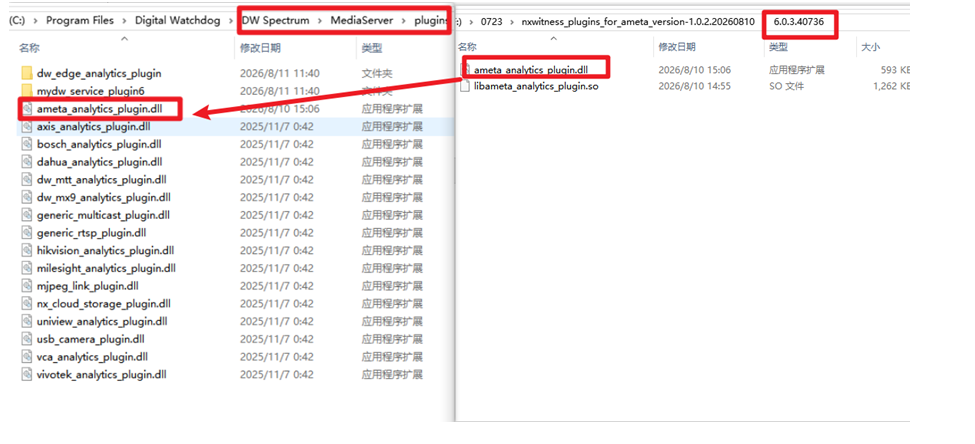Click the milesight_analytics_plugin.dll file icon
This screenshot has height=444, width=975.
tap(26, 269)
